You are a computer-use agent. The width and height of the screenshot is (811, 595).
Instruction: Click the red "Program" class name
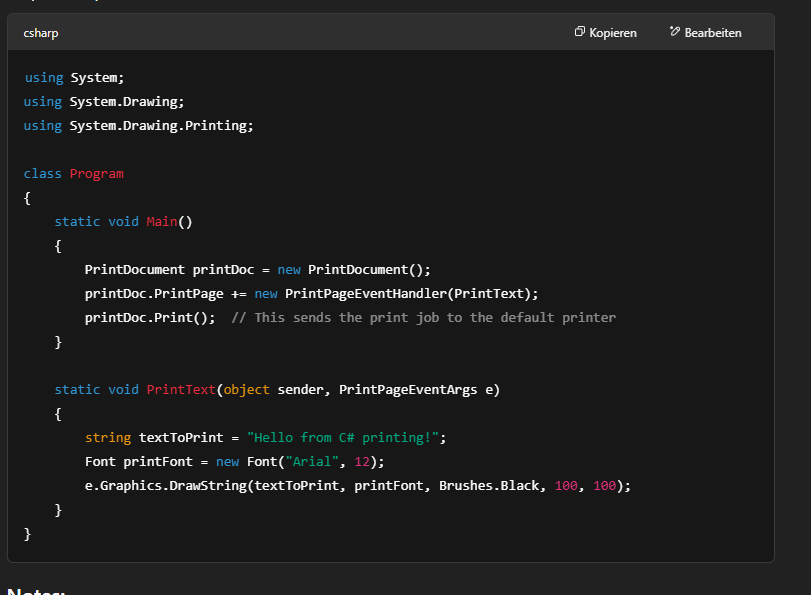[97, 174]
